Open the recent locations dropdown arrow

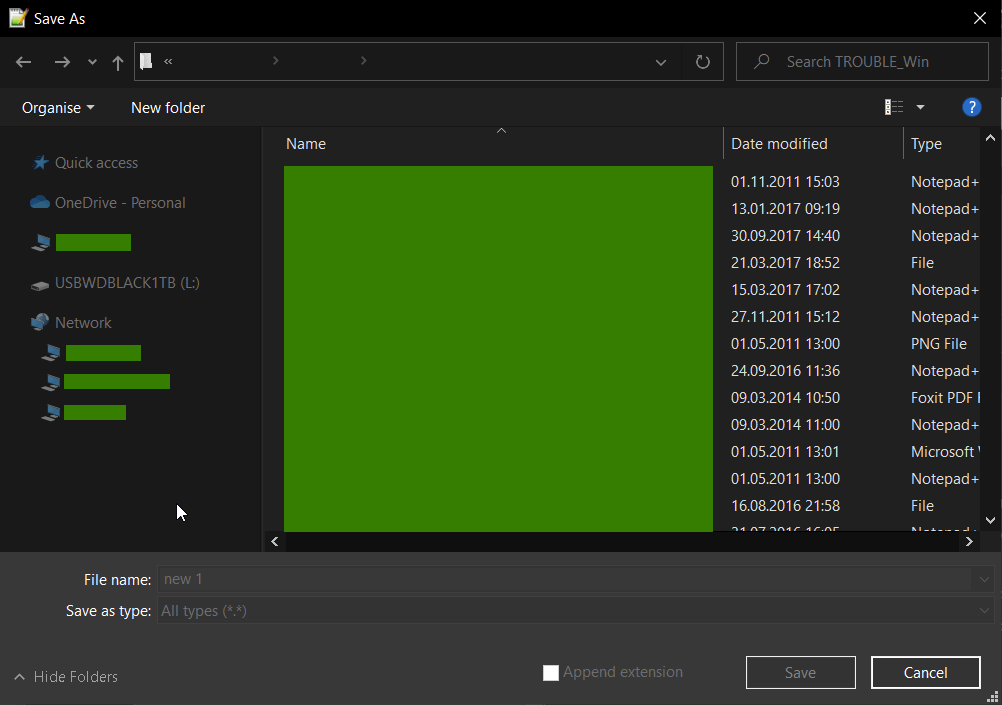coord(92,62)
